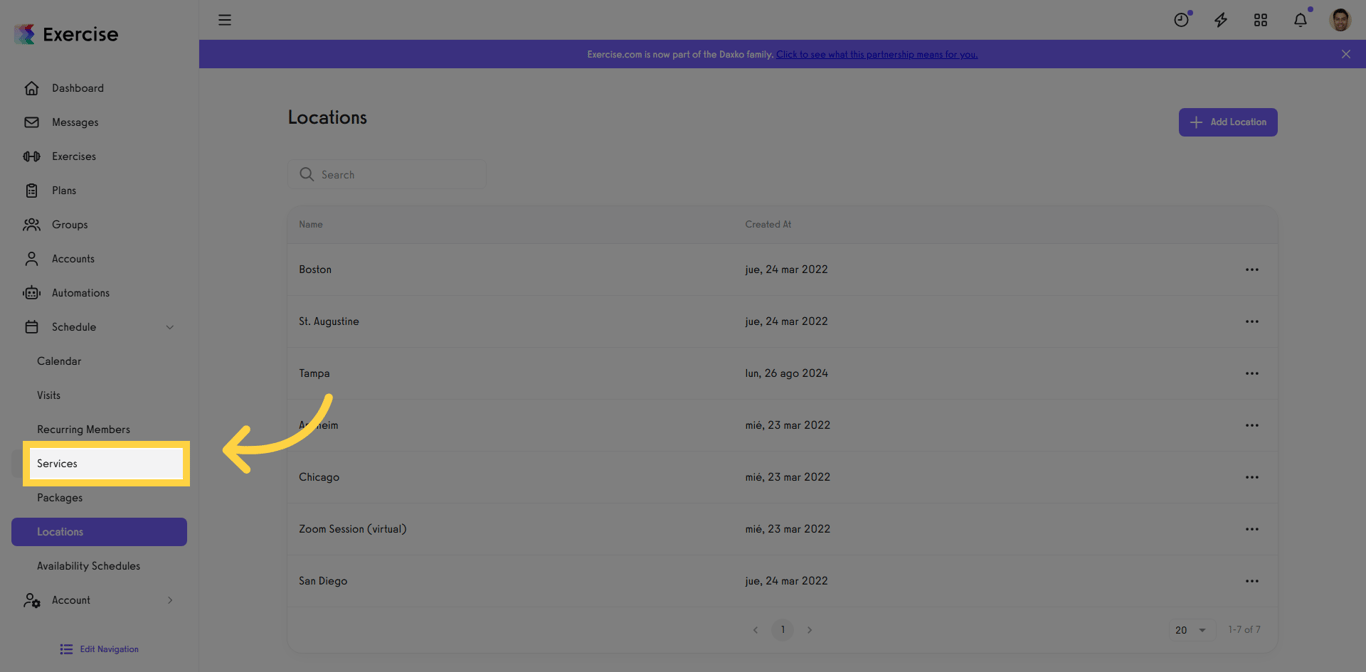Select page 1 in pagination
The width and height of the screenshot is (1366, 672).
click(782, 630)
